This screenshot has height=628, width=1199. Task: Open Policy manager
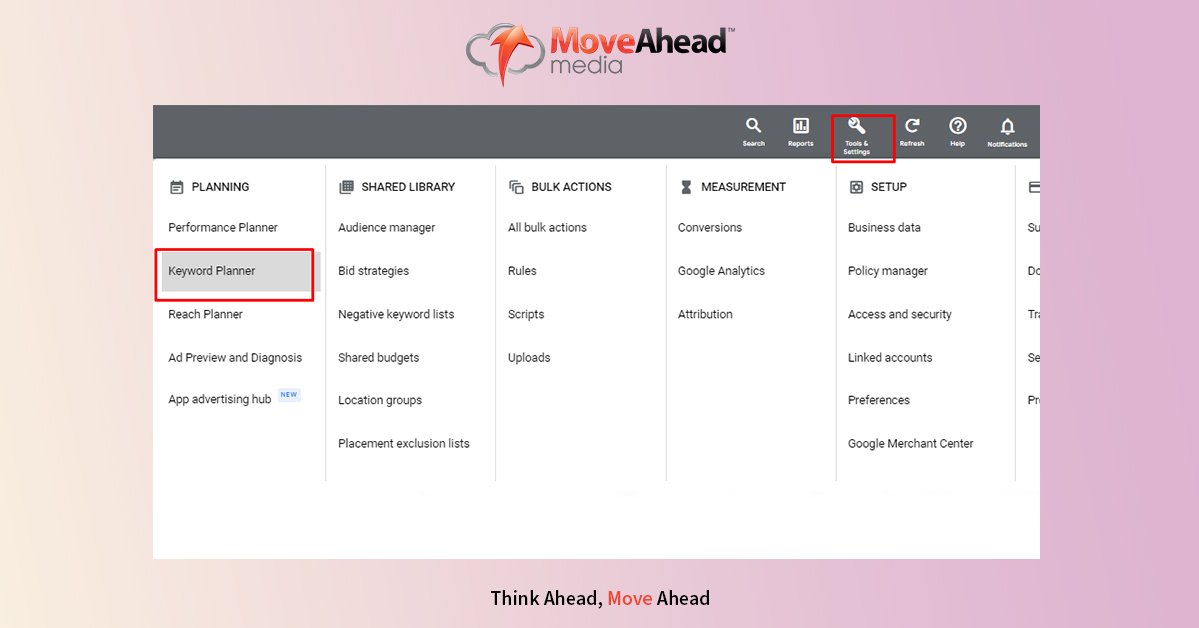(x=888, y=271)
